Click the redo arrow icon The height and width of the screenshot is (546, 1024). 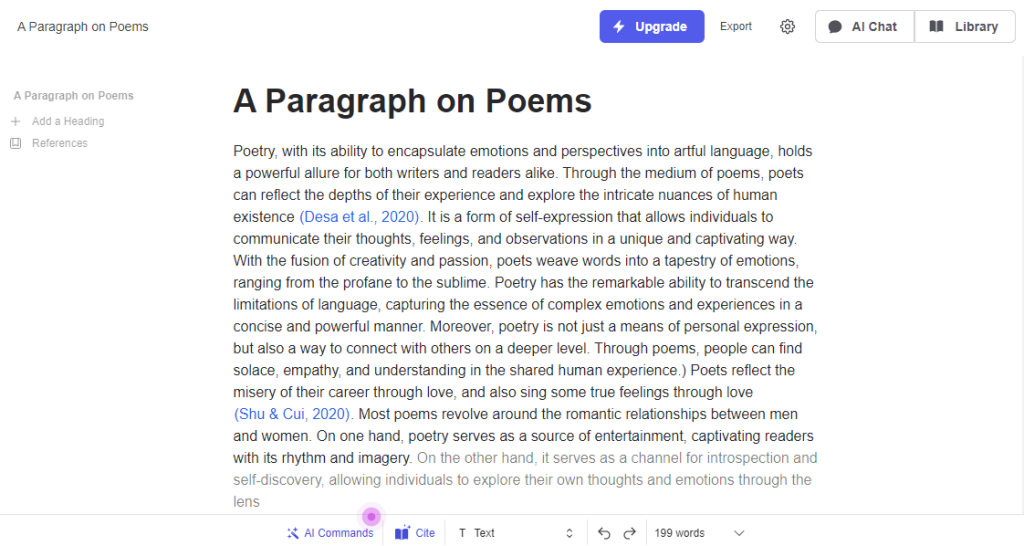click(629, 533)
